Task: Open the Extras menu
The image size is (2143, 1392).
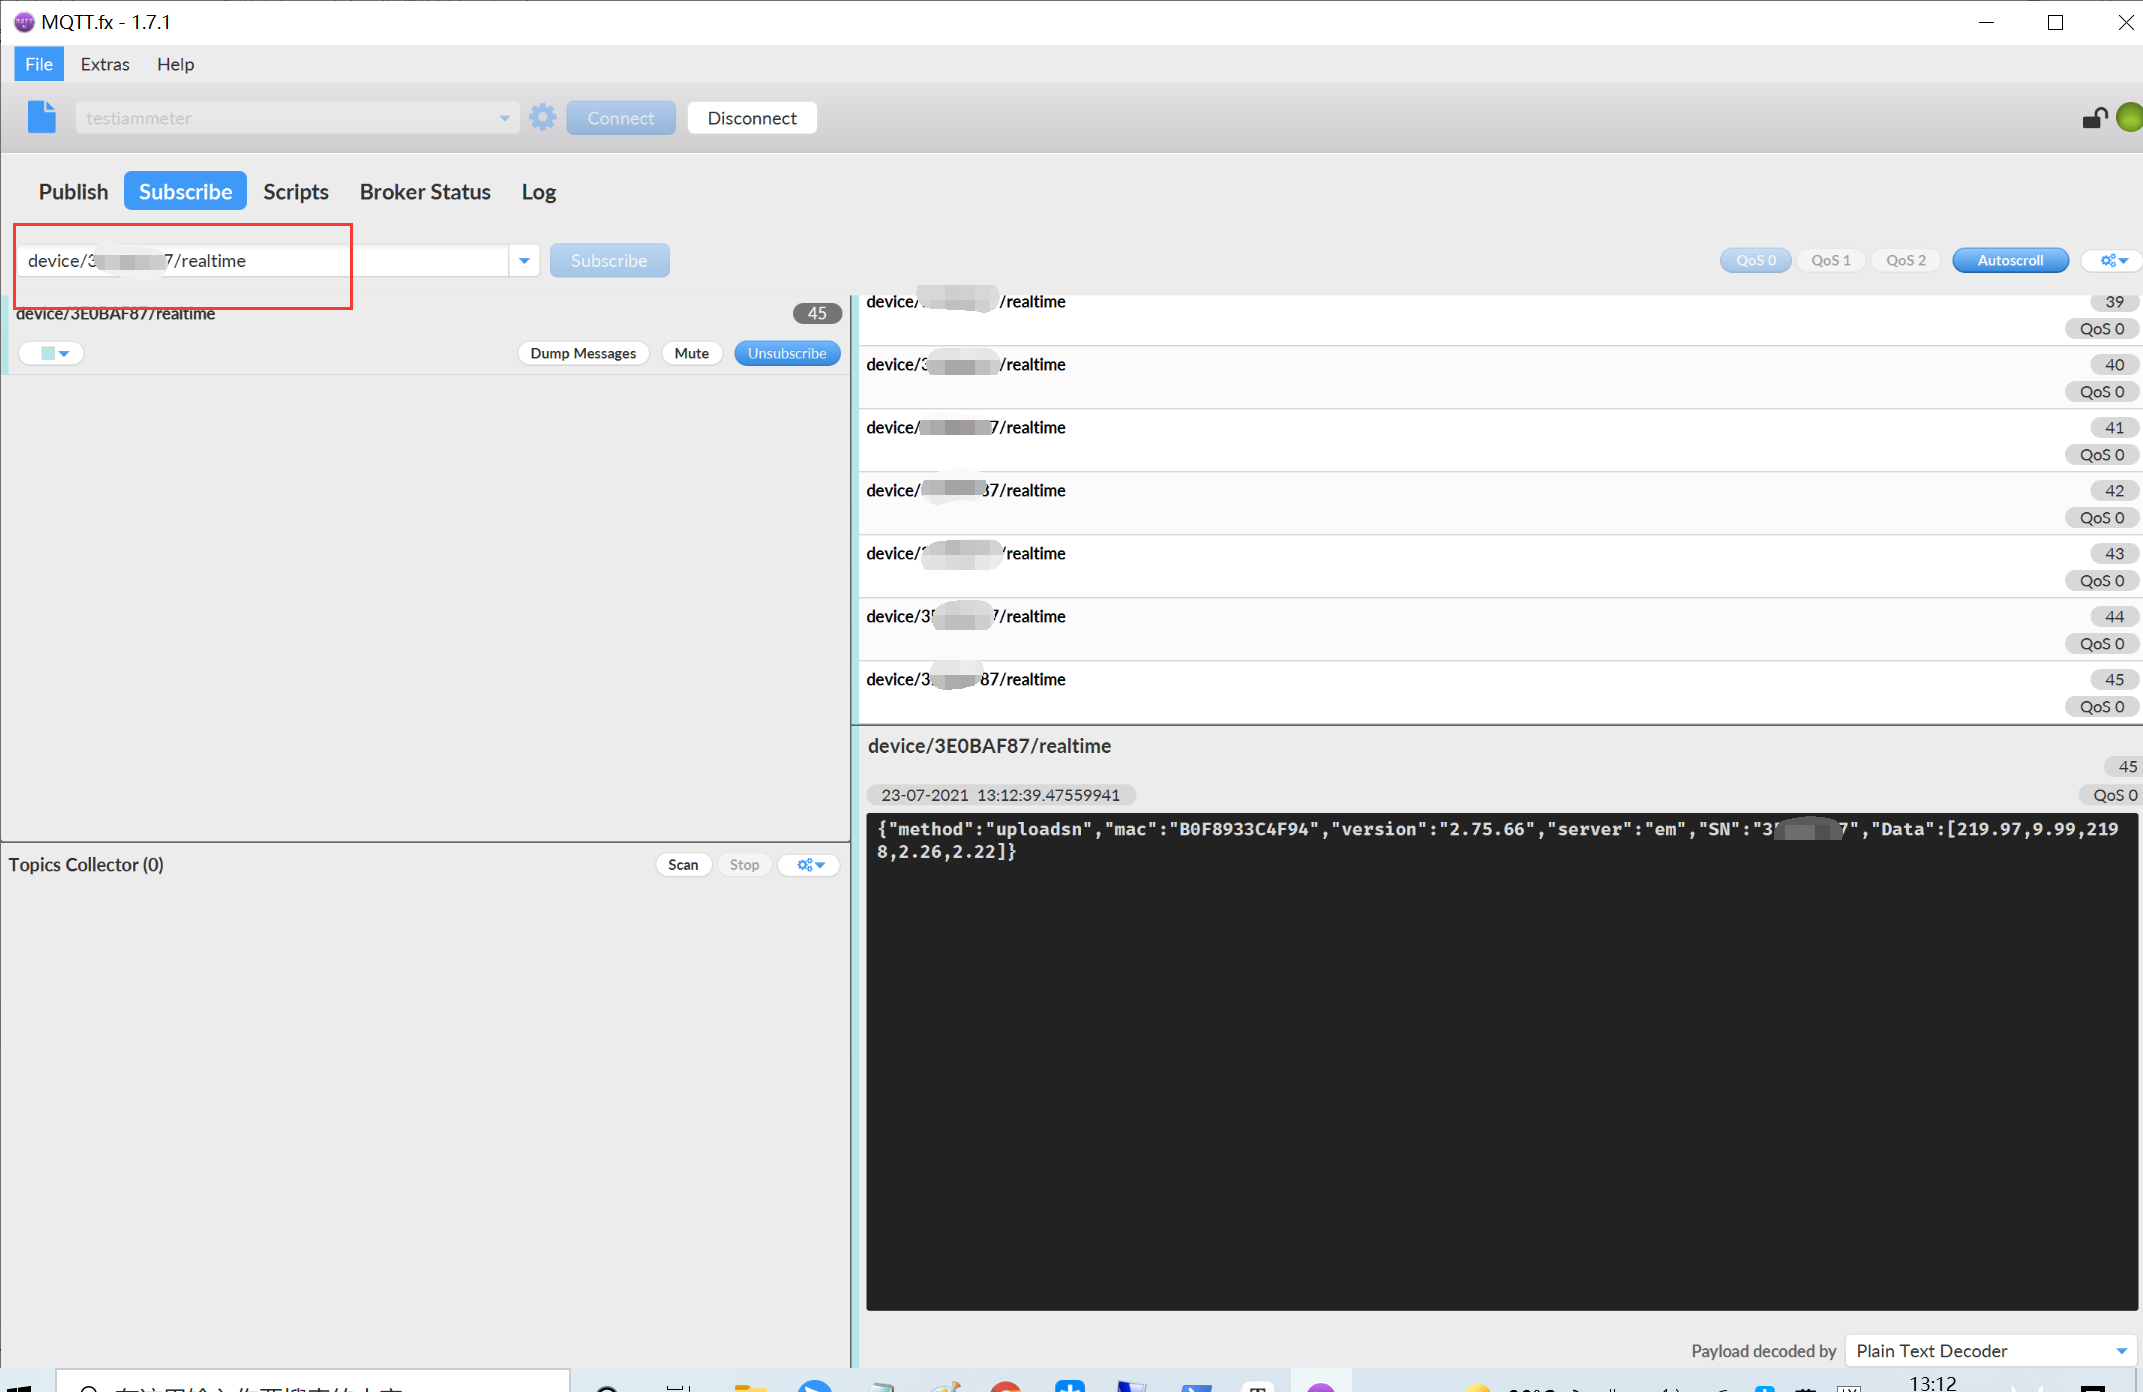Action: tap(104, 64)
